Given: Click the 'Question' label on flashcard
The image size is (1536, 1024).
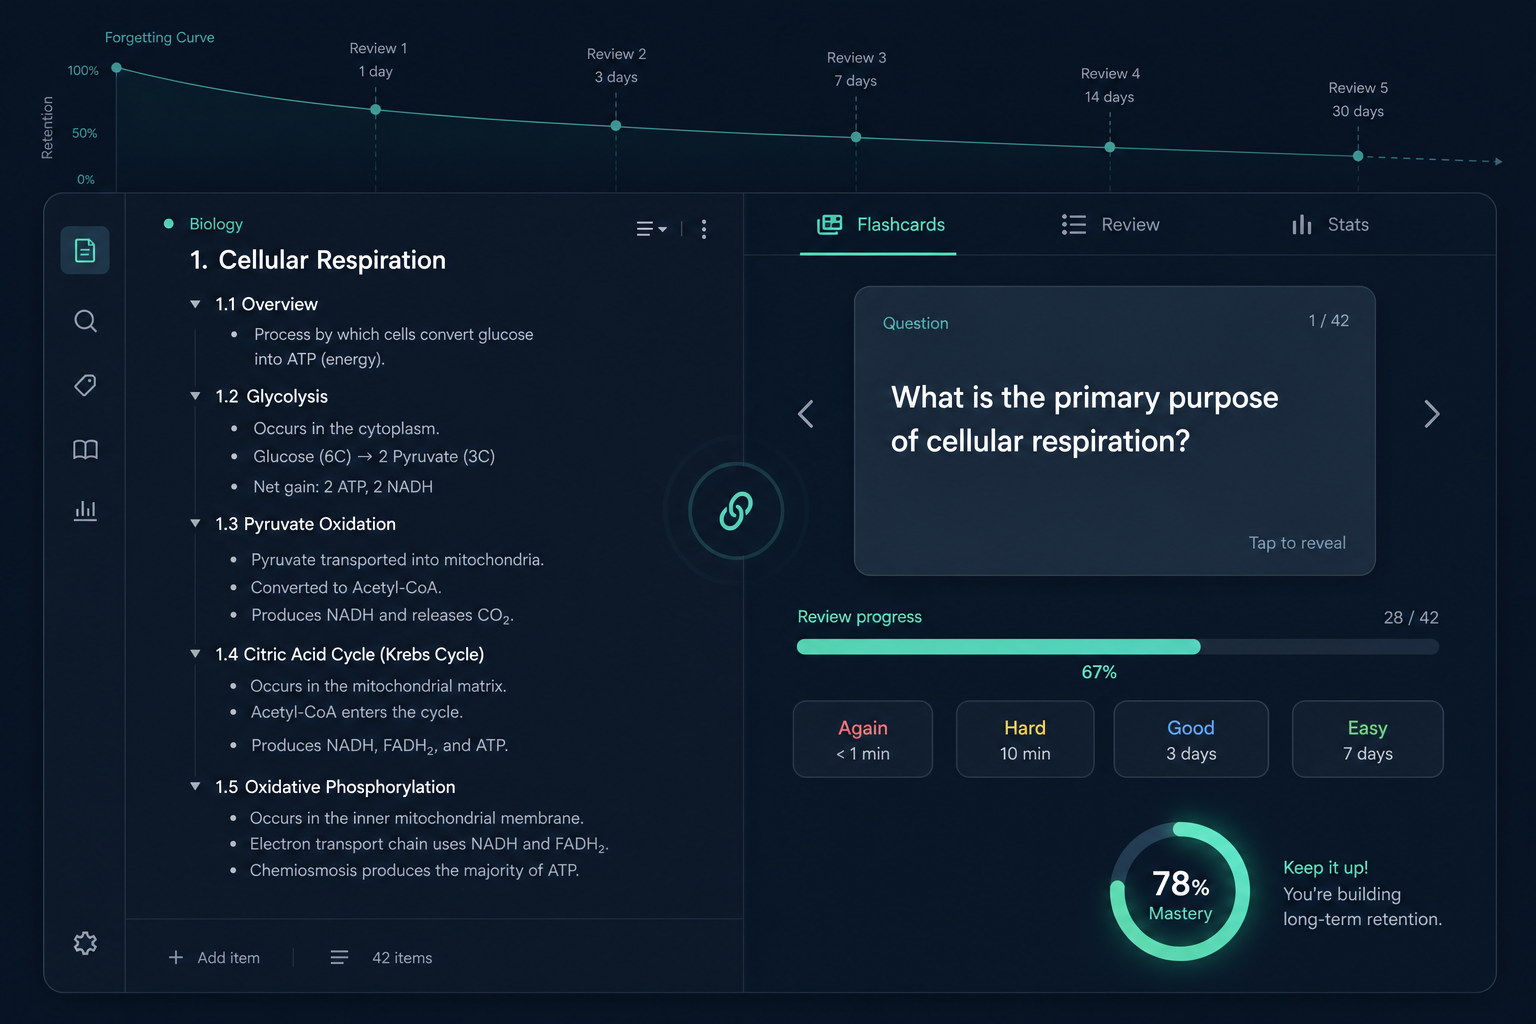Looking at the screenshot, I should pyautogui.click(x=915, y=323).
